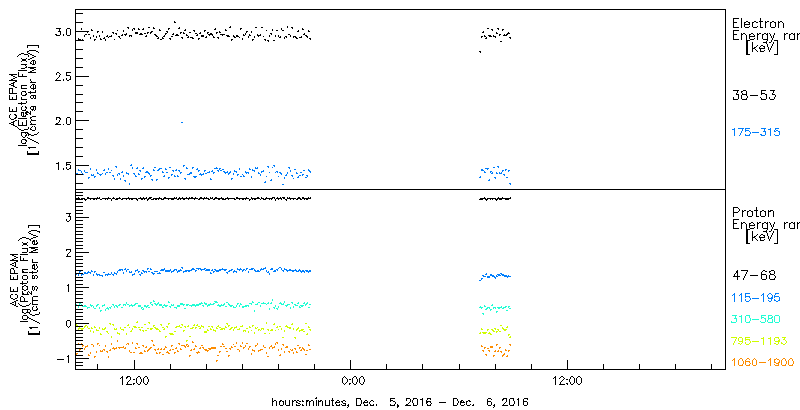Select the "38-53" electron energy label
The height and width of the screenshot is (410, 800).
pyautogui.click(x=754, y=95)
